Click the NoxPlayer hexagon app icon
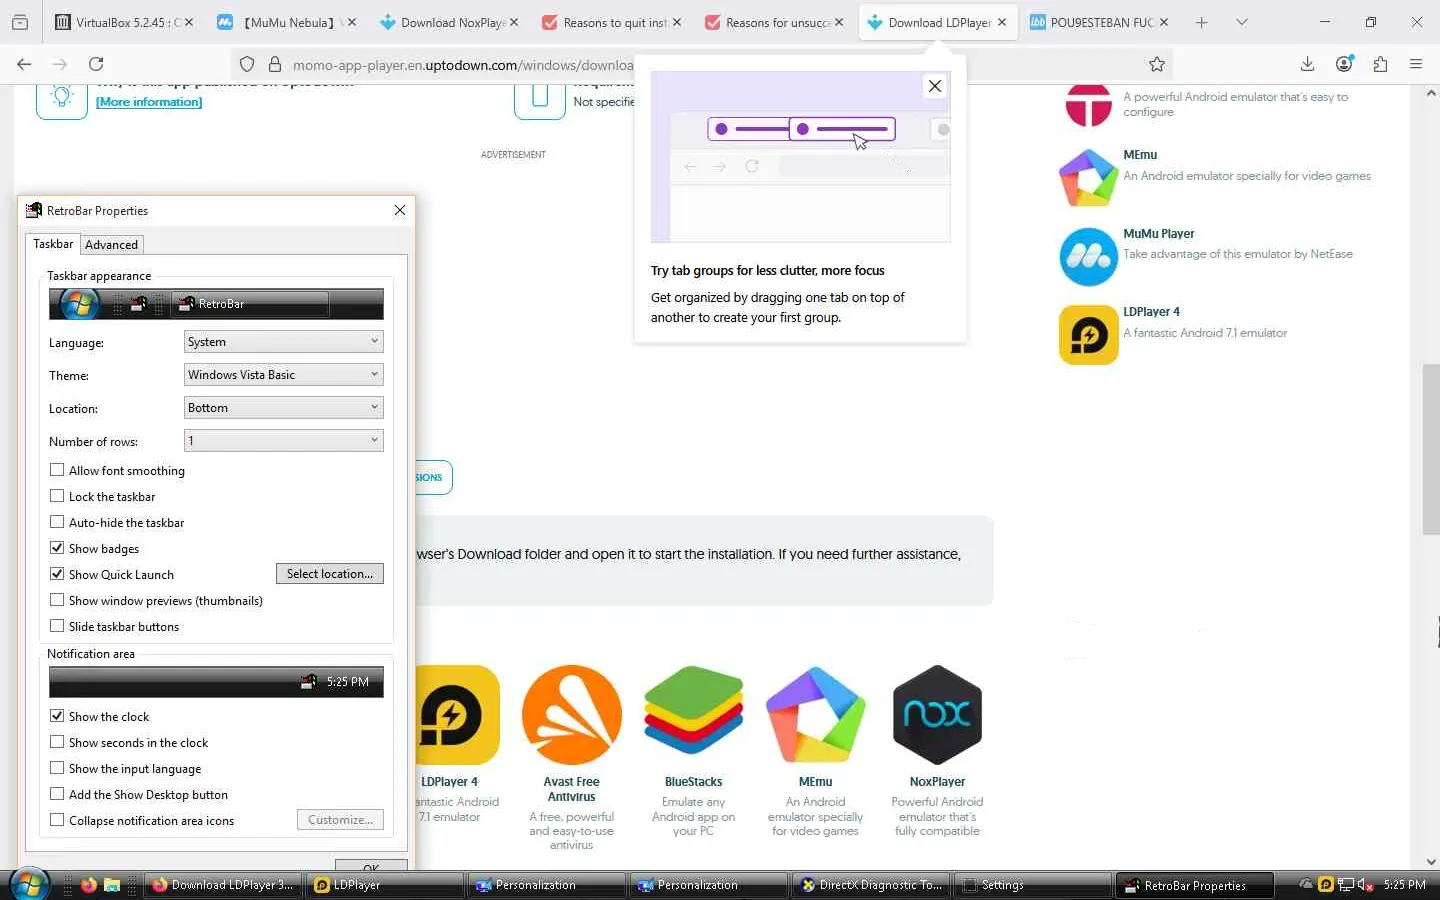Image resolution: width=1440 pixels, height=900 pixels. point(937,715)
